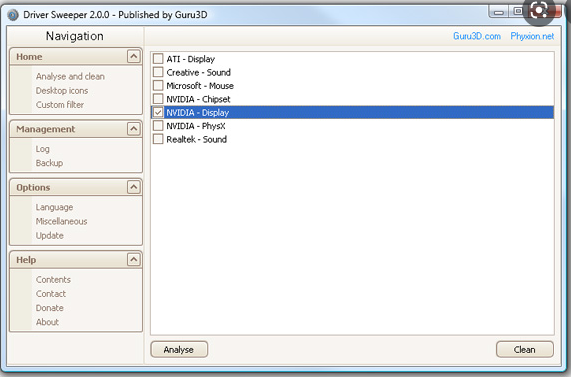Open the Contact page
This screenshot has height=377, width=571.
click(x=51, y=294)
